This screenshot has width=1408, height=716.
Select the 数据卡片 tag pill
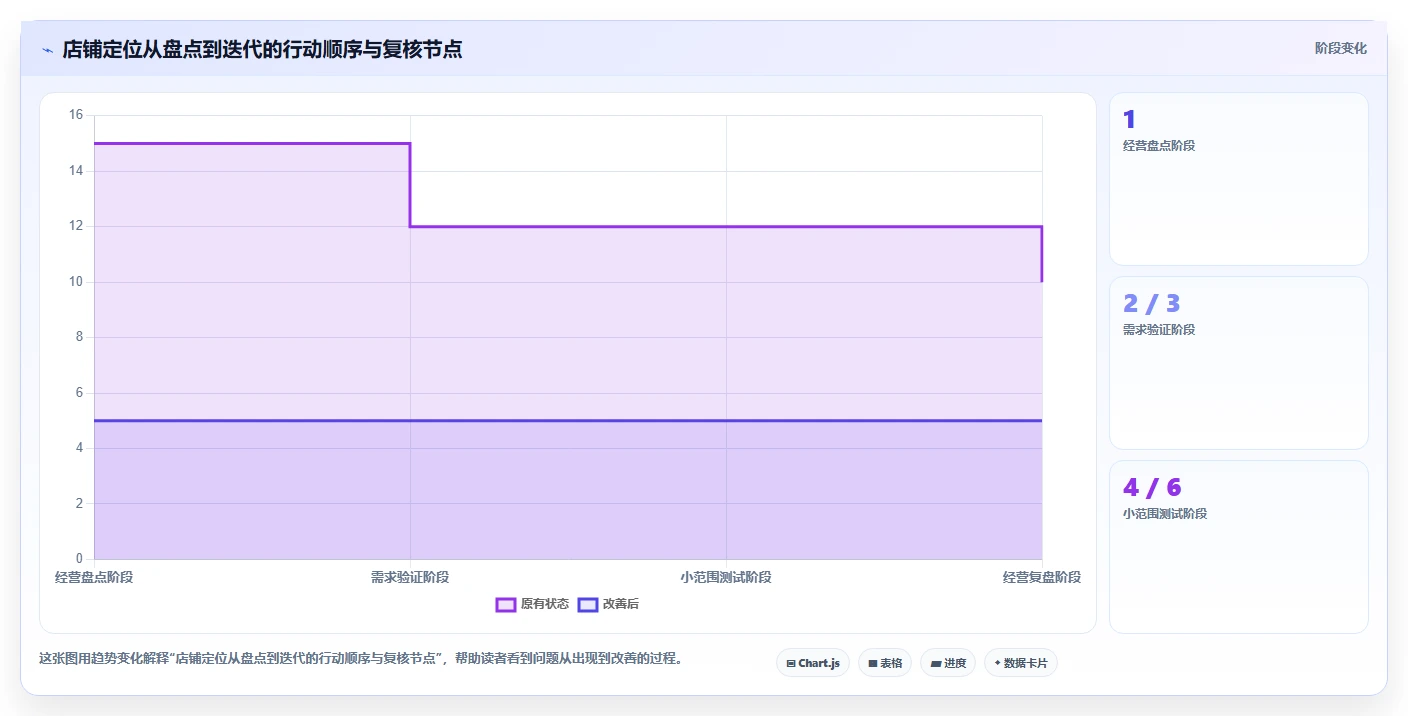[1021, 663]
